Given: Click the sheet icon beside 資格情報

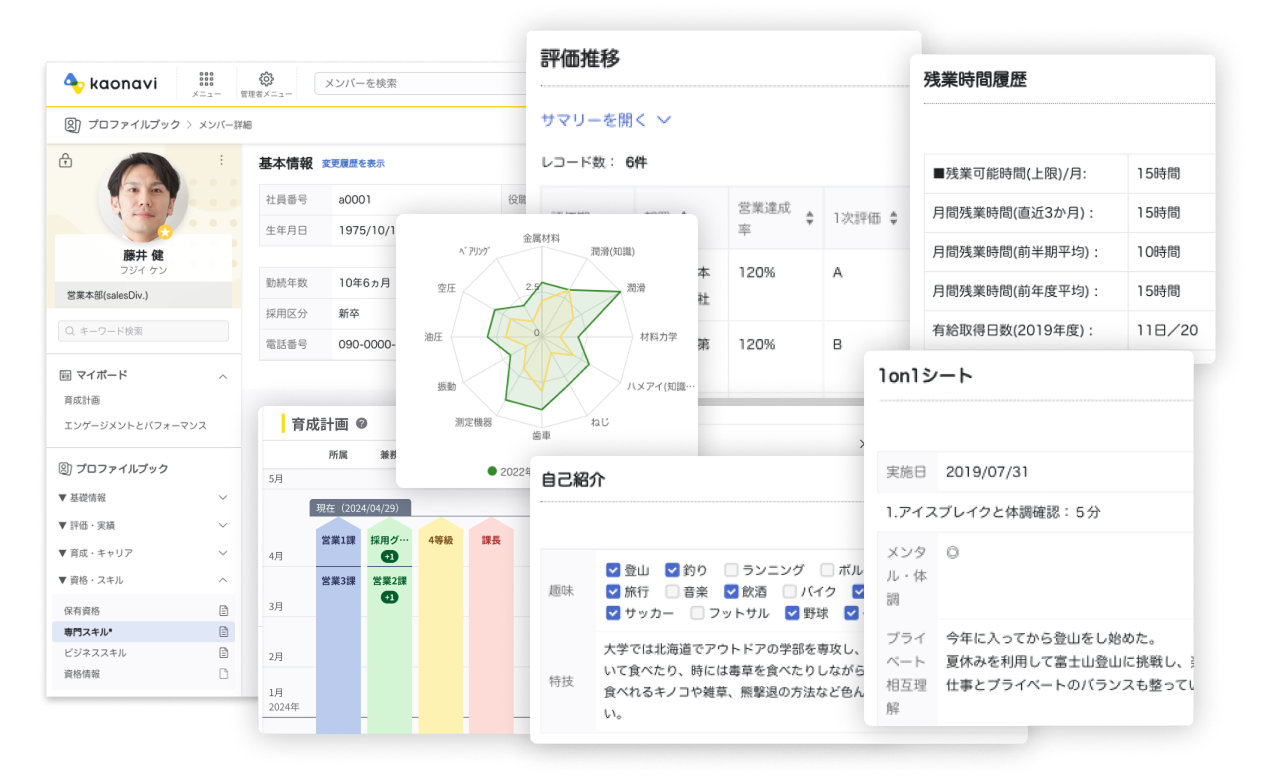Looking at the screenshot, I should (x=224, y=674).
